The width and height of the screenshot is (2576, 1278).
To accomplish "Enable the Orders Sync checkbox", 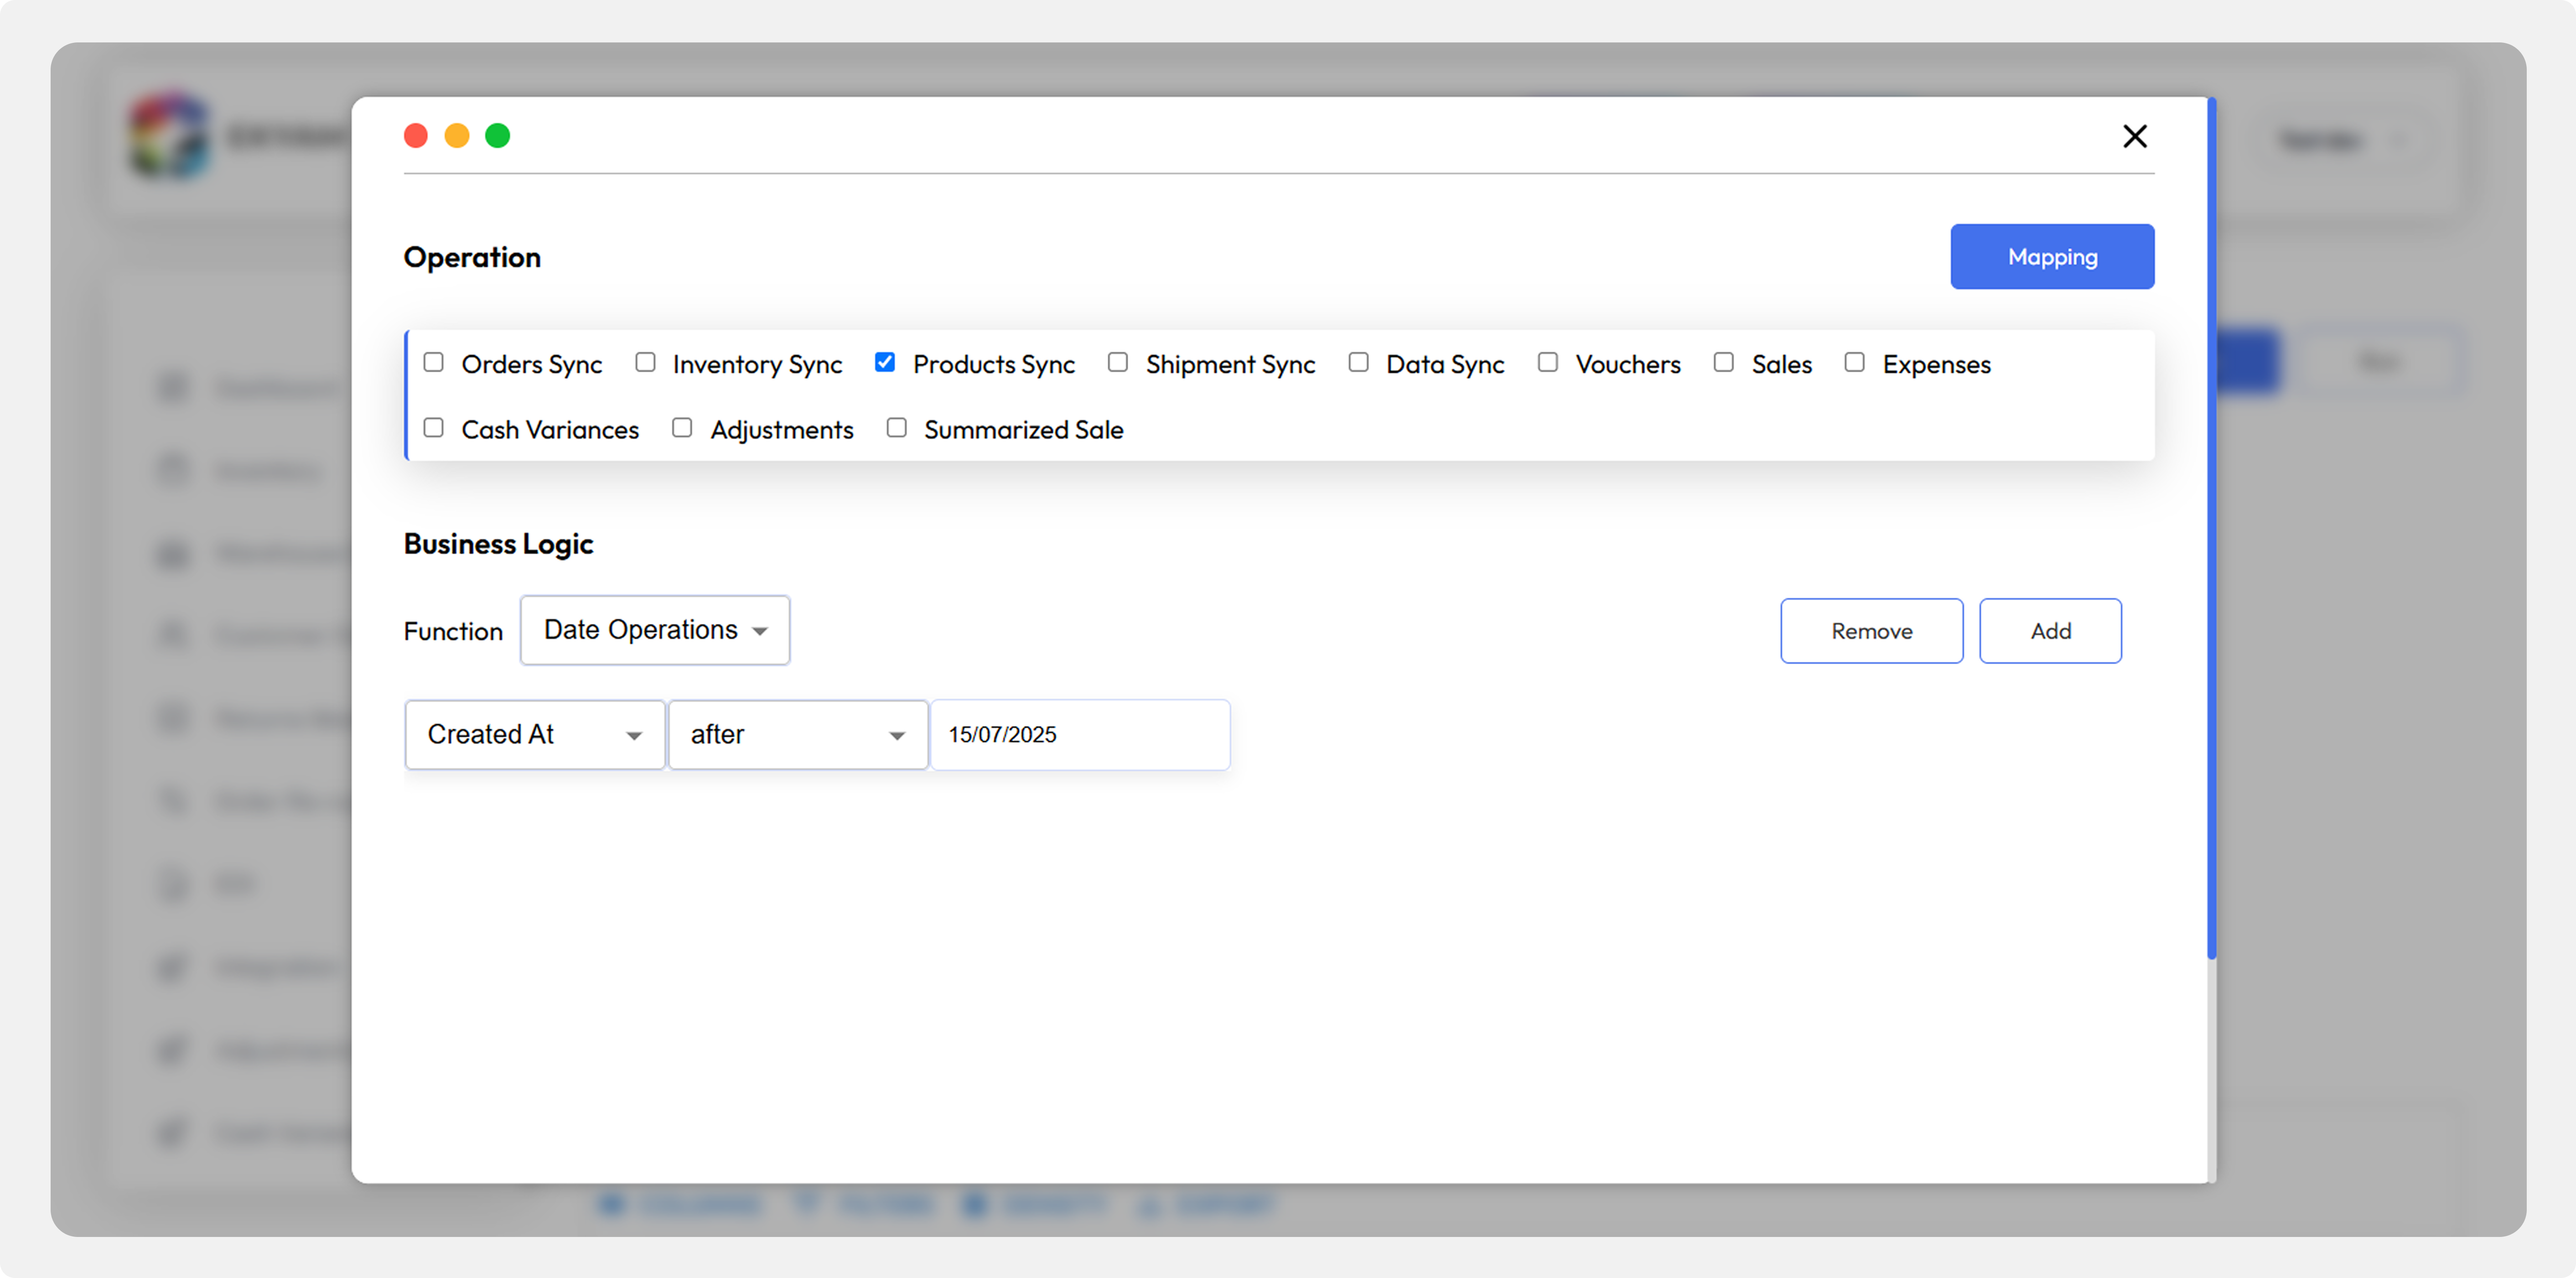I will pyautogui.click(x=433, y=362).
